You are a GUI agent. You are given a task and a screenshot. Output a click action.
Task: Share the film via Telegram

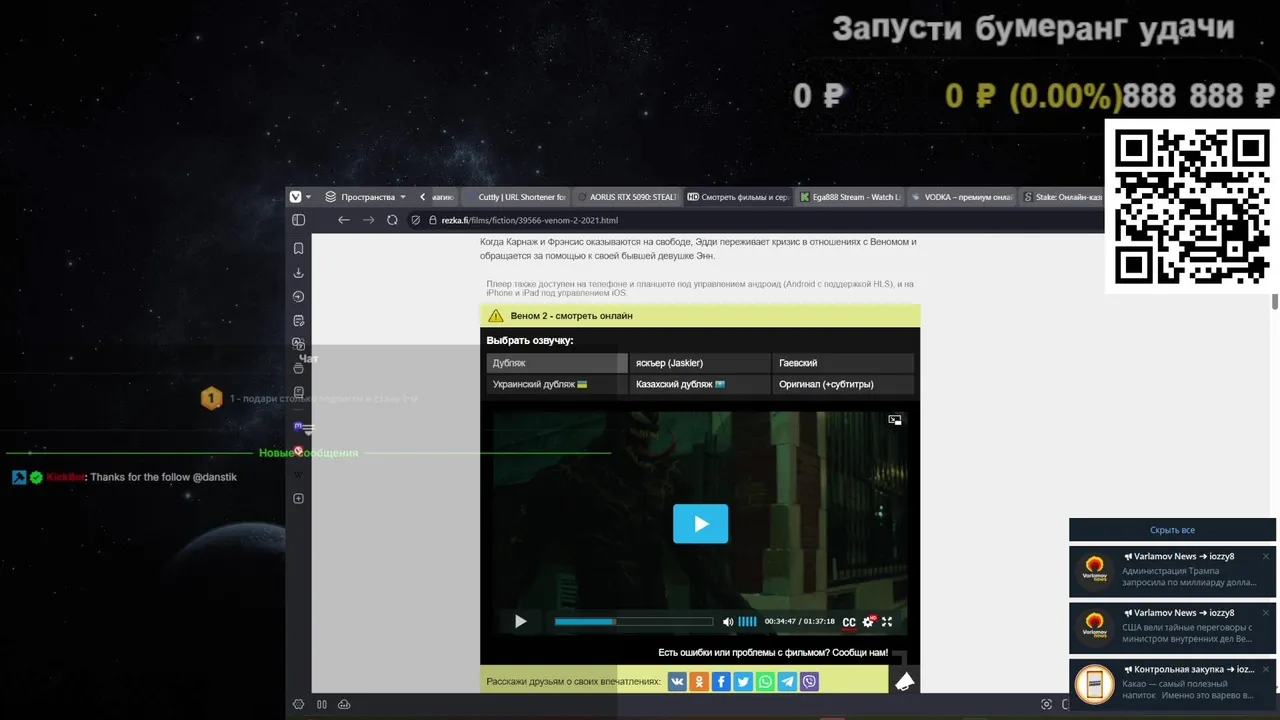point(787,682)
